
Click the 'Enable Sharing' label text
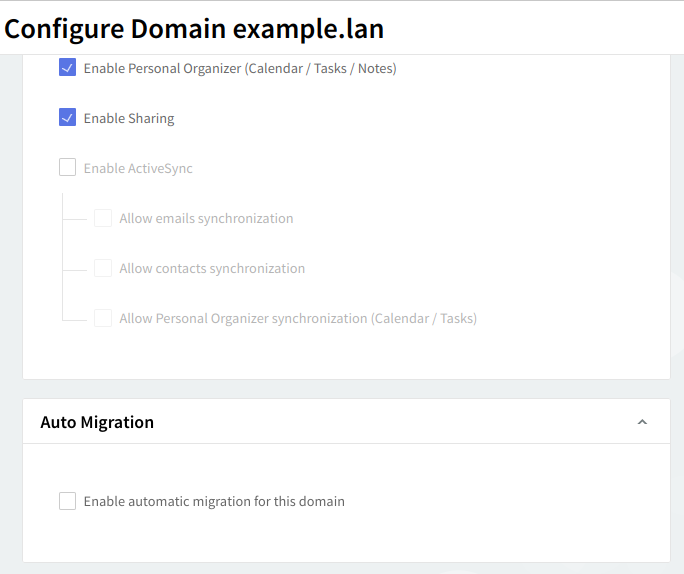[x=129, y=119]
